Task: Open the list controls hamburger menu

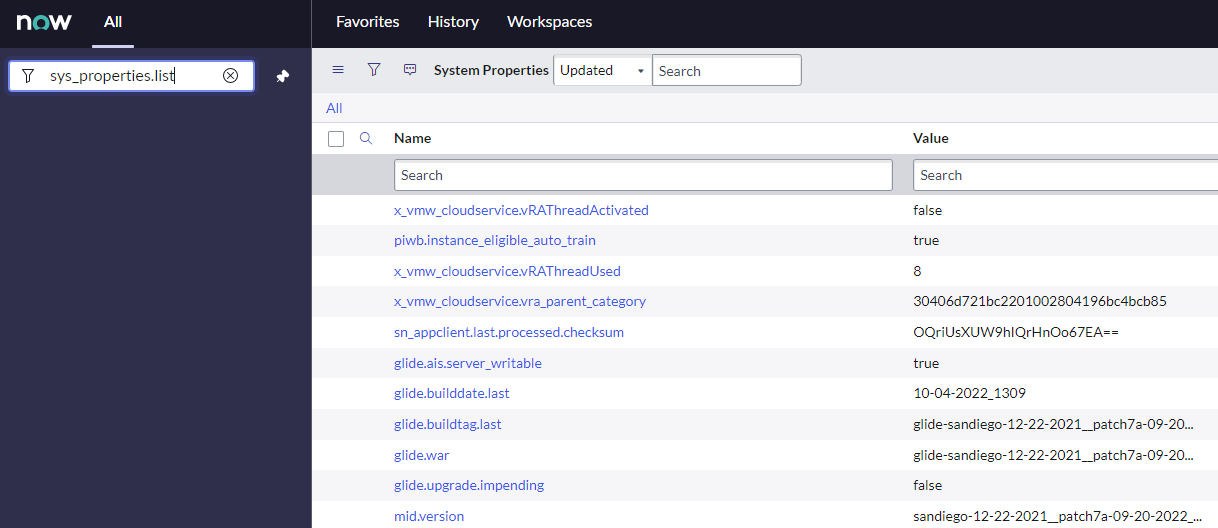Action: click(x=338, y=70)
